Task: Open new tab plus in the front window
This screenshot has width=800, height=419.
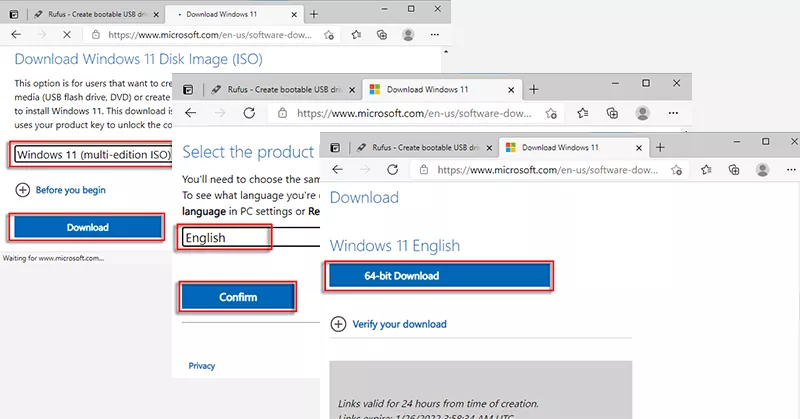Action: (x=659, y=147)
